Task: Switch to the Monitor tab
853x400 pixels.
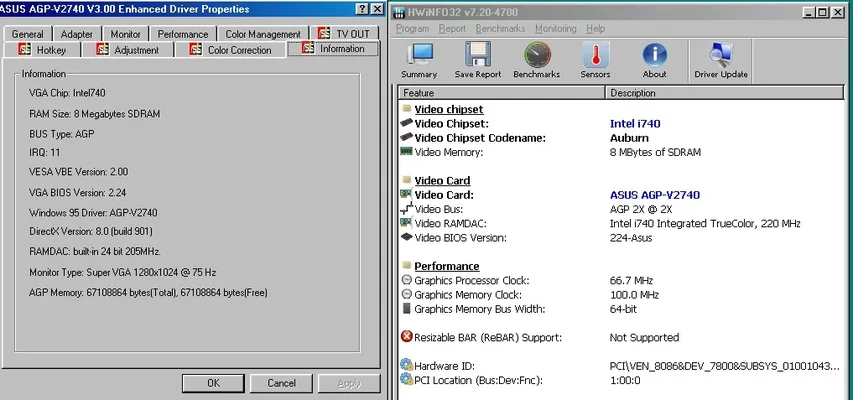Action: pos(126,34)
